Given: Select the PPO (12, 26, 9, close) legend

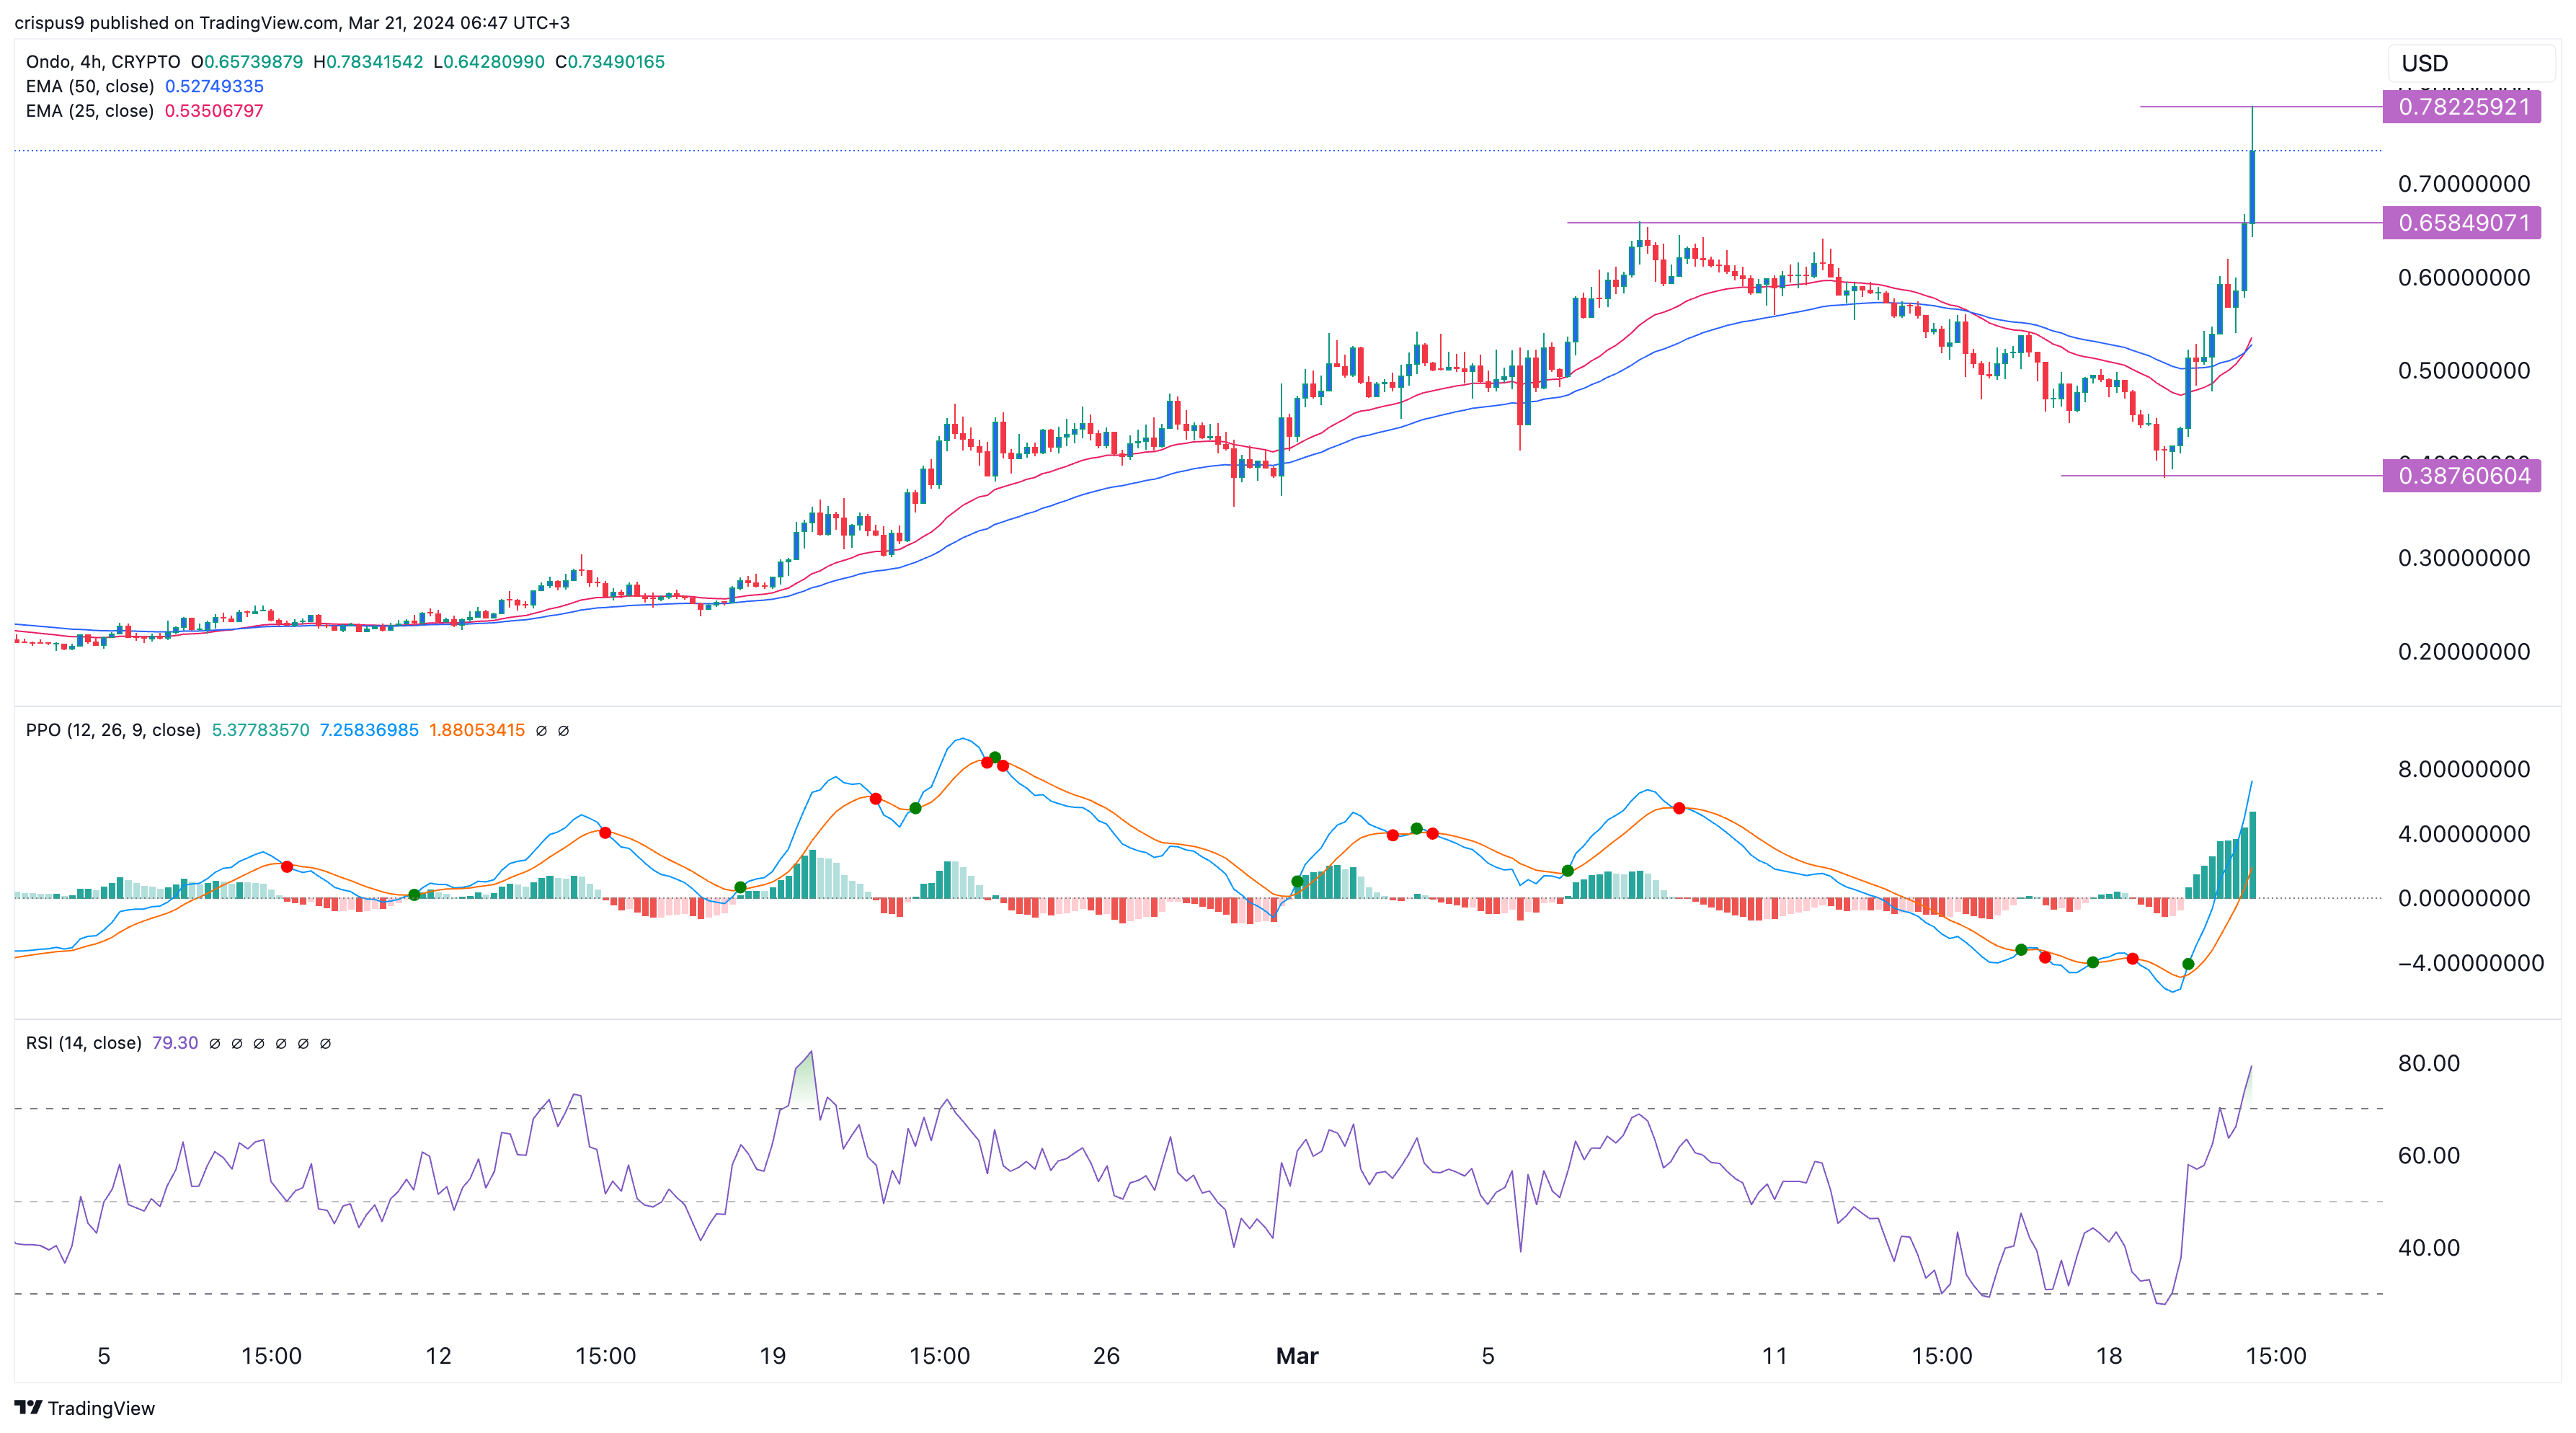Looking at the screenshot, I should [x=113, y=731].
